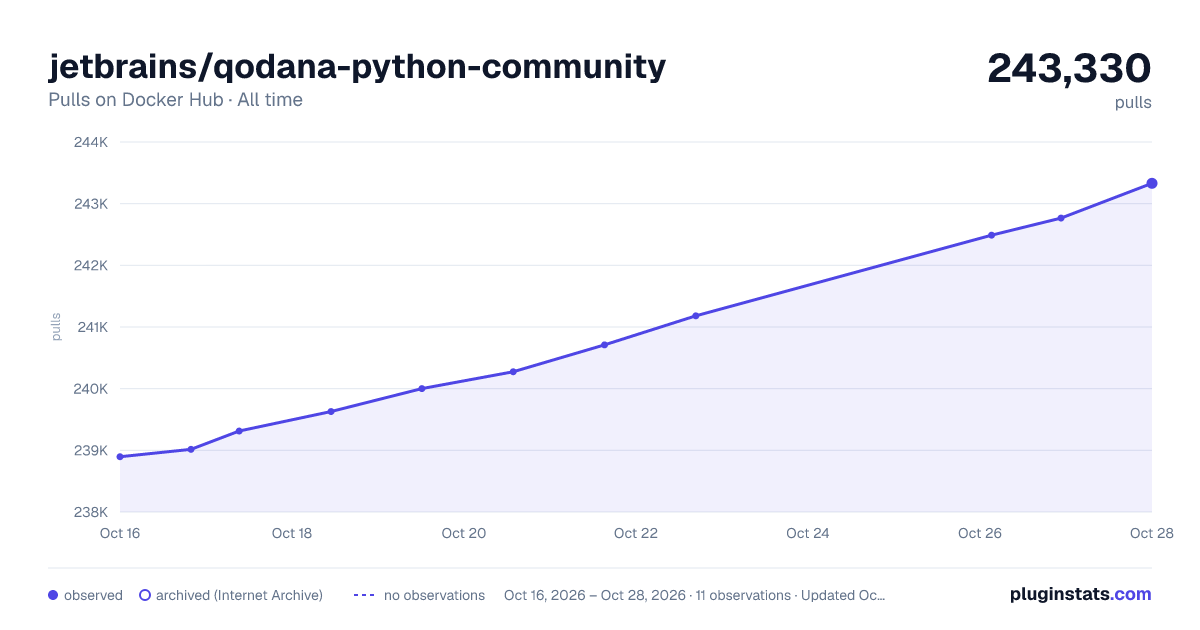Screen dimensions: 1200x630
Task: Click the Oct 18 x-axis label
Action: 292,533
